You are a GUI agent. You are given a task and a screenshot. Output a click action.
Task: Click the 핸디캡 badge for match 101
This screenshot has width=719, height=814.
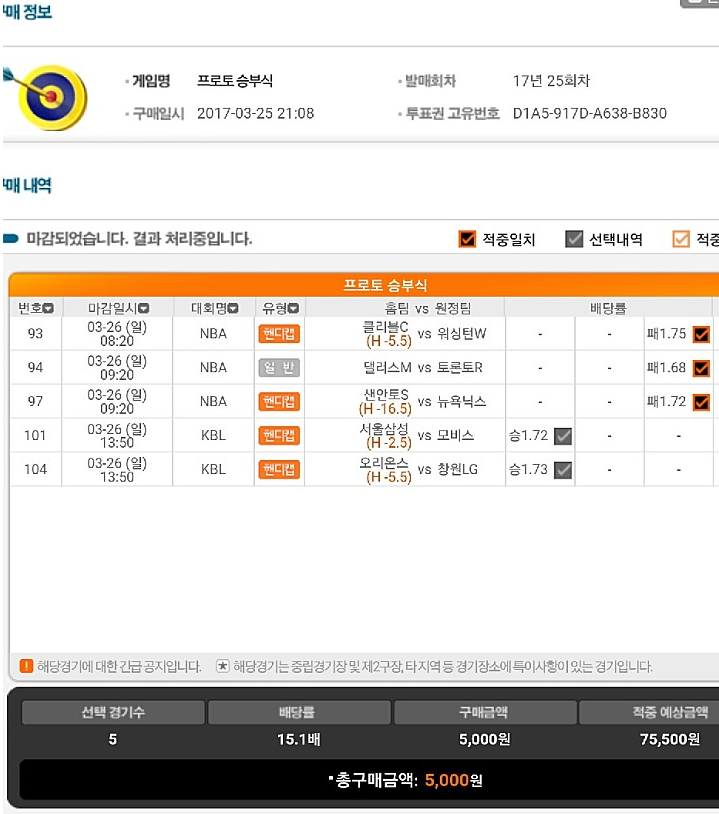[279, 436]
